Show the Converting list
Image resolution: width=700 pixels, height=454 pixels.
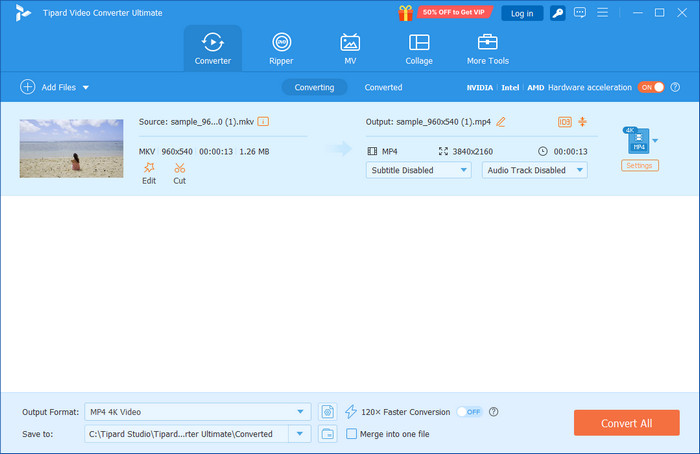pos(314,87)
